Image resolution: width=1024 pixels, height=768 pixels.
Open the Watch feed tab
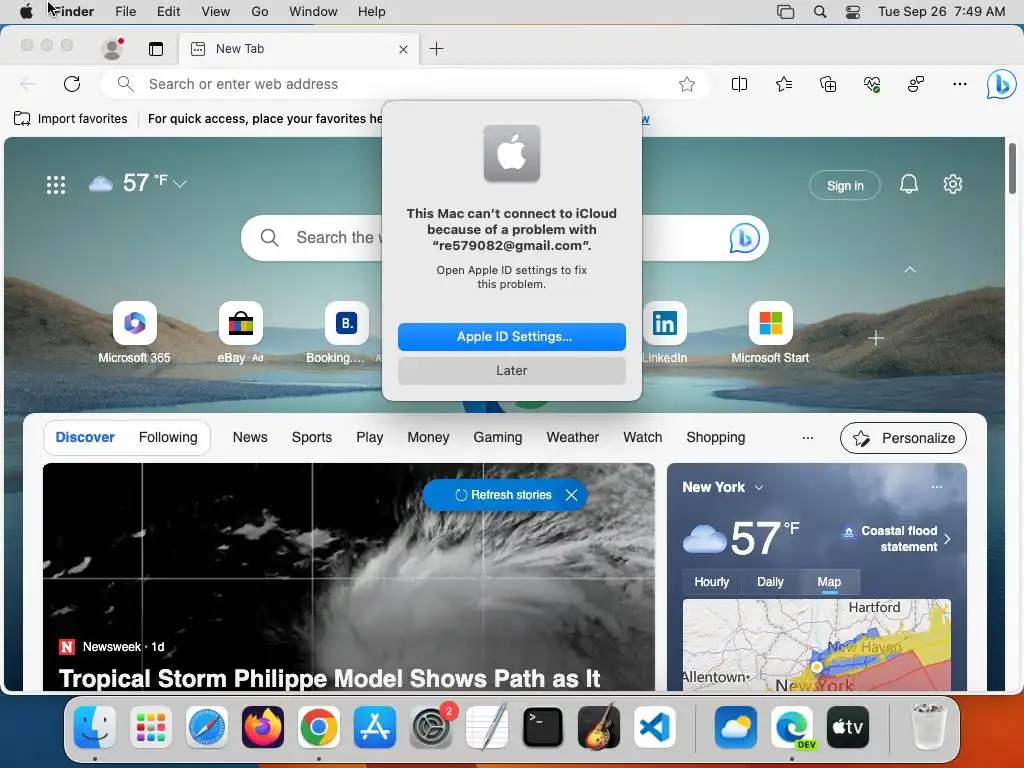pos(643,438)
